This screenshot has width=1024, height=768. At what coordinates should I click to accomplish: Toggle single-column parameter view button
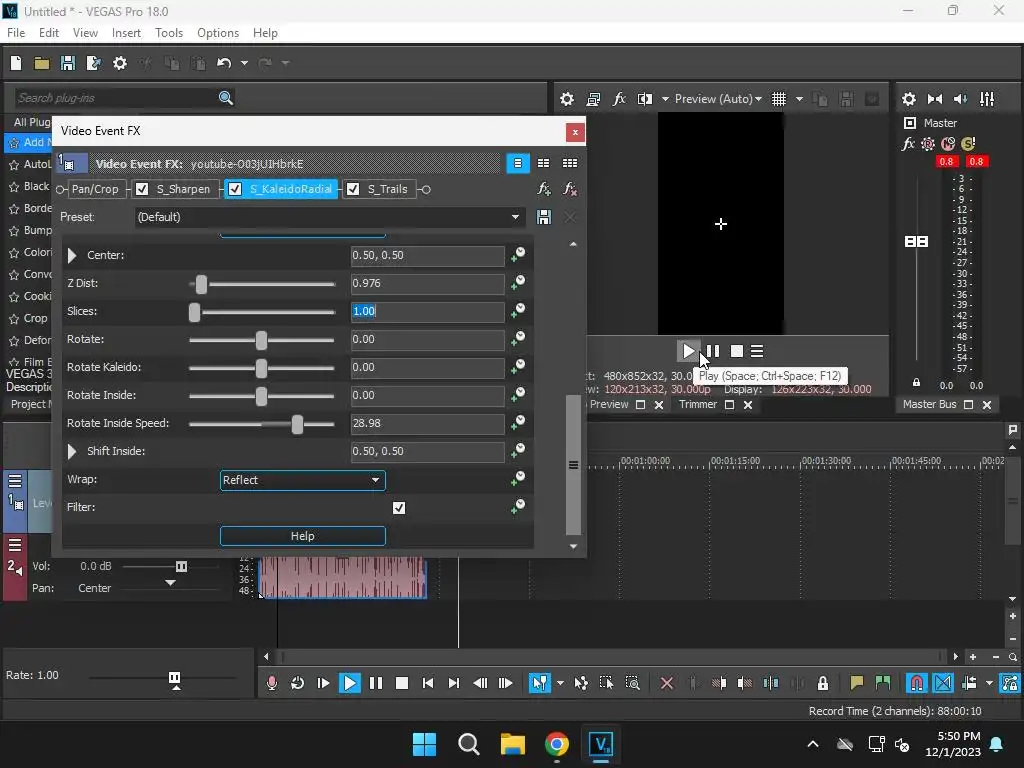tap(518, 163)
